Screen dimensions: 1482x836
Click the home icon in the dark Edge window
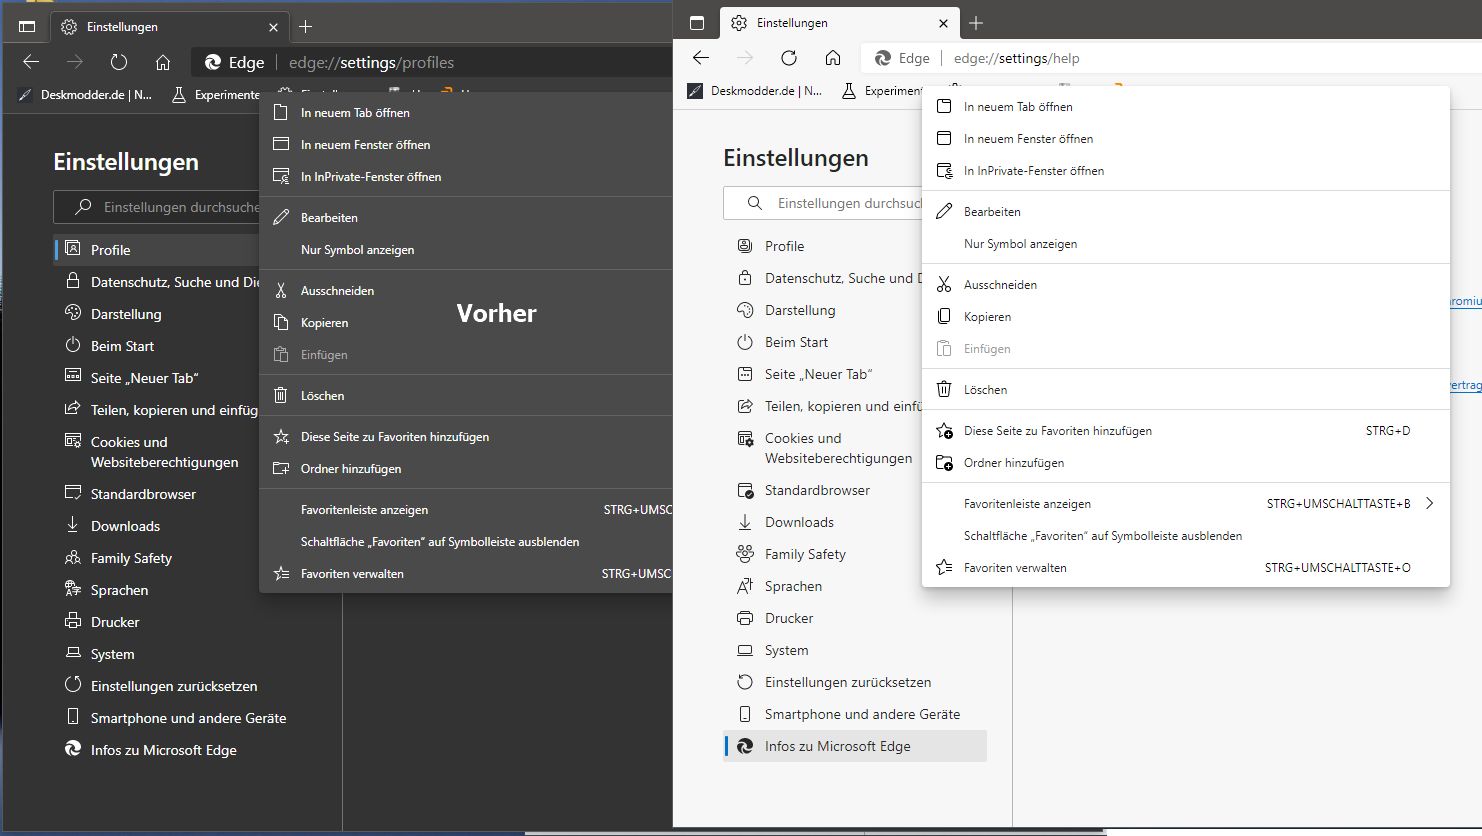pyautogui.click(x=163, y=62)
